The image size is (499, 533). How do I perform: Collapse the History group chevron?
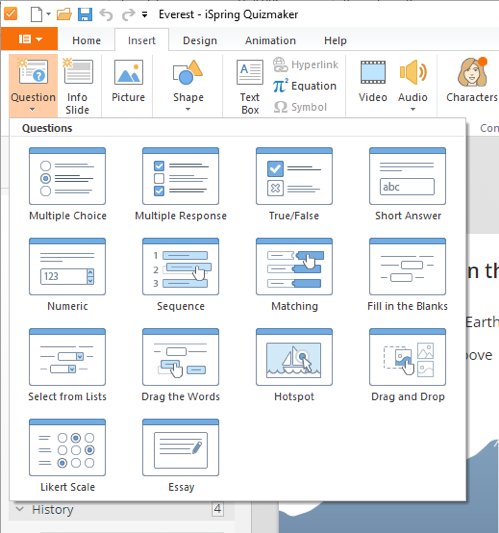20,509
